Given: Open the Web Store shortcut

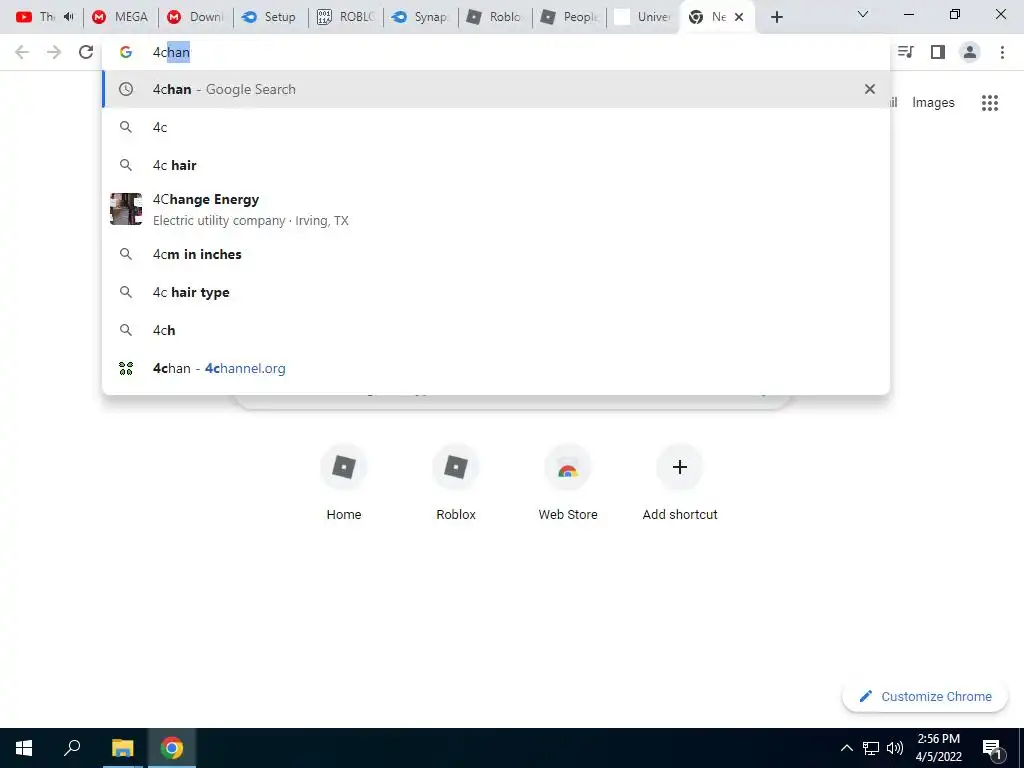Looking at the screenshot, I should [568, 482].
